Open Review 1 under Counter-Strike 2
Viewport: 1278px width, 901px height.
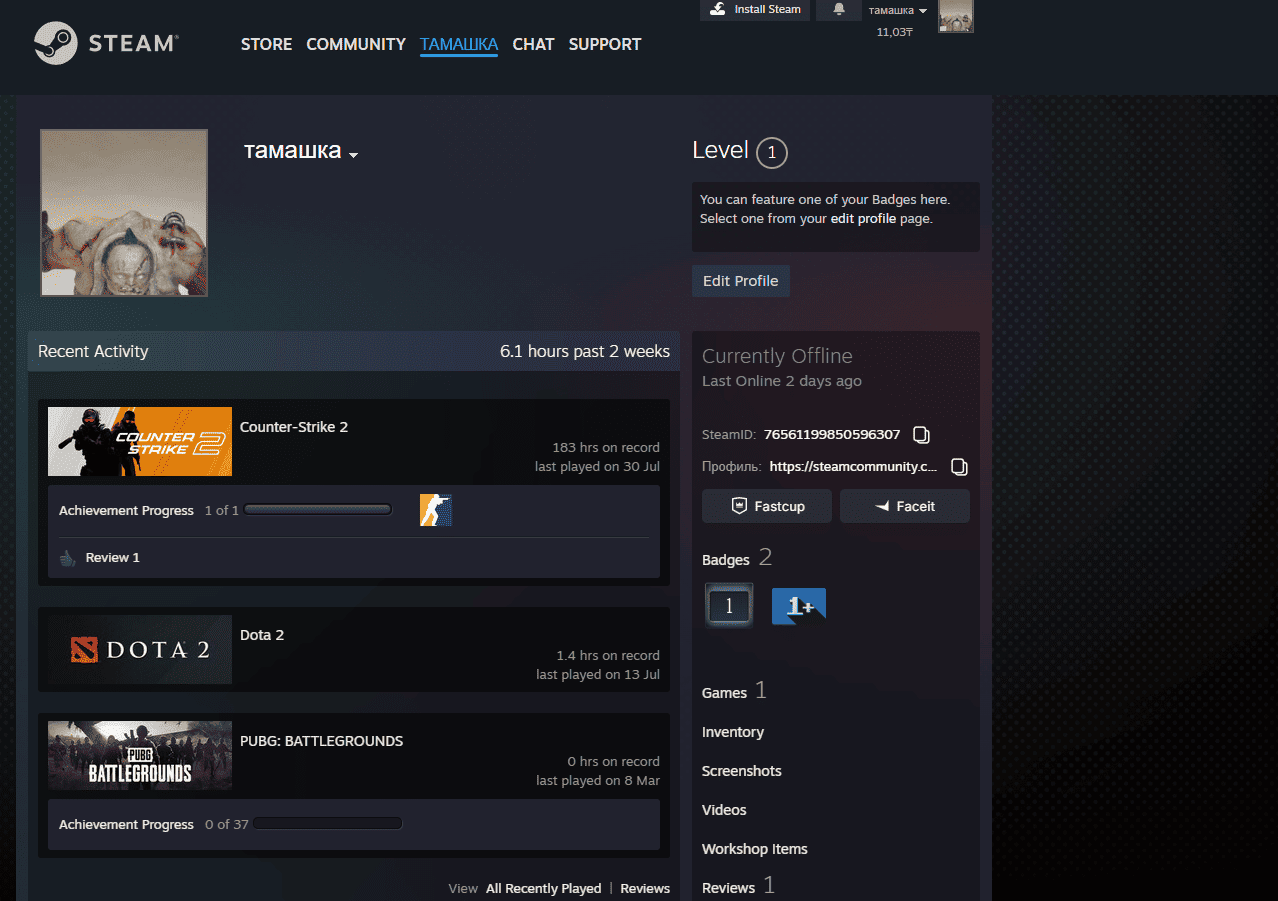[x=113, y=558]
